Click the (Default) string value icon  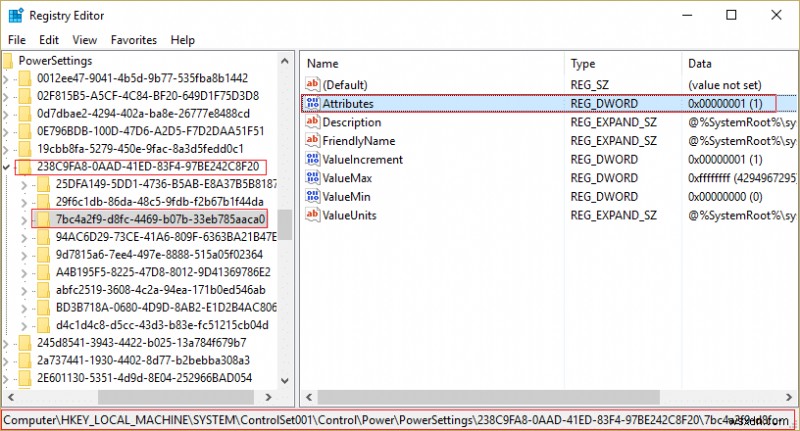[x=312, y=84]
